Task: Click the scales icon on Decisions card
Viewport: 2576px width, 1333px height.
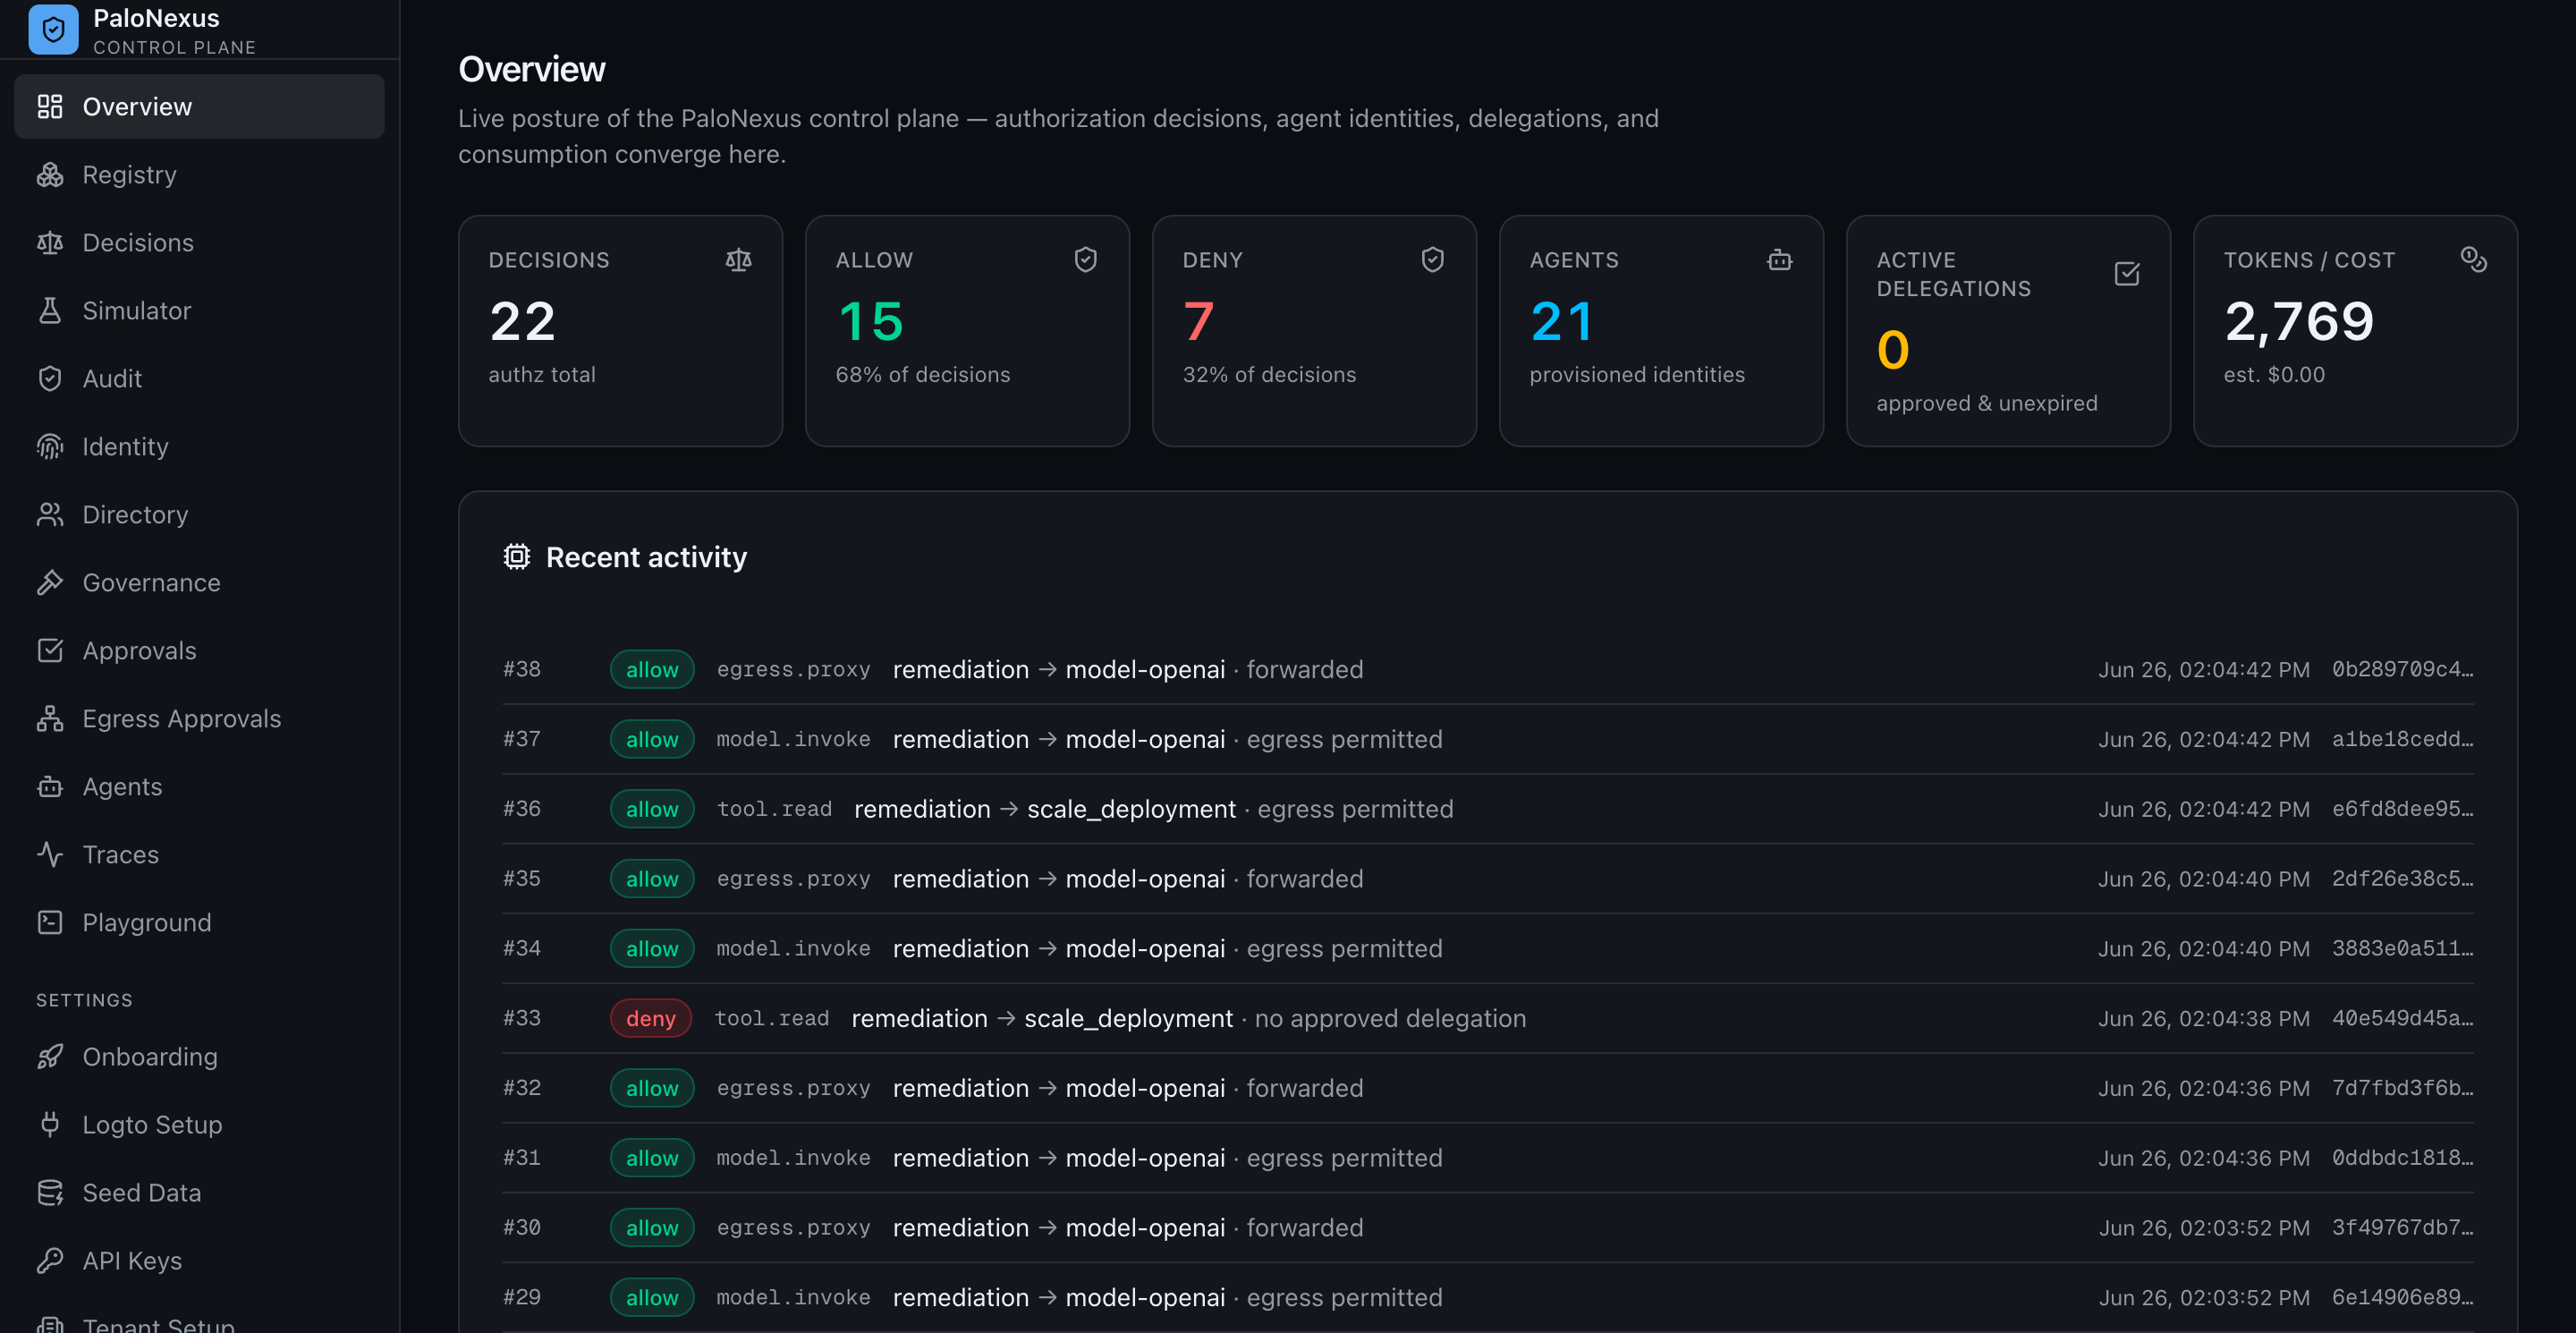Action: pos(738,260)
